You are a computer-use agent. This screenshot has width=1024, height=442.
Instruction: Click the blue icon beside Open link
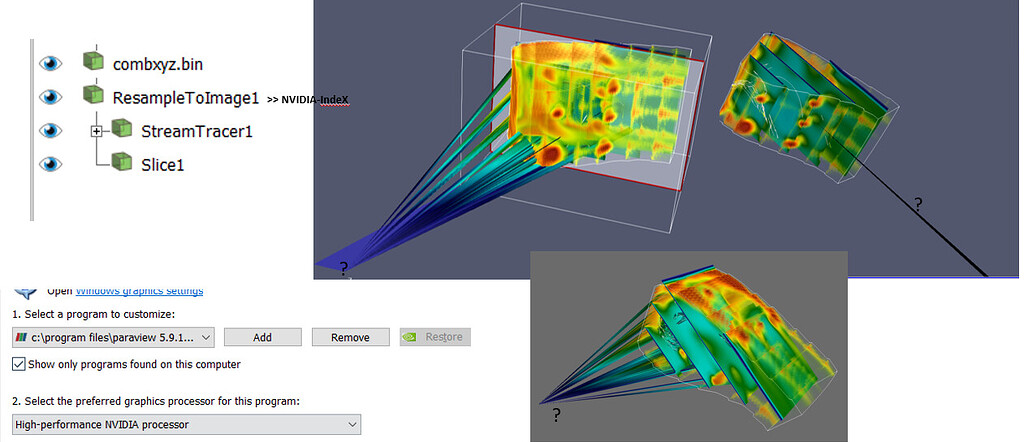25,292
